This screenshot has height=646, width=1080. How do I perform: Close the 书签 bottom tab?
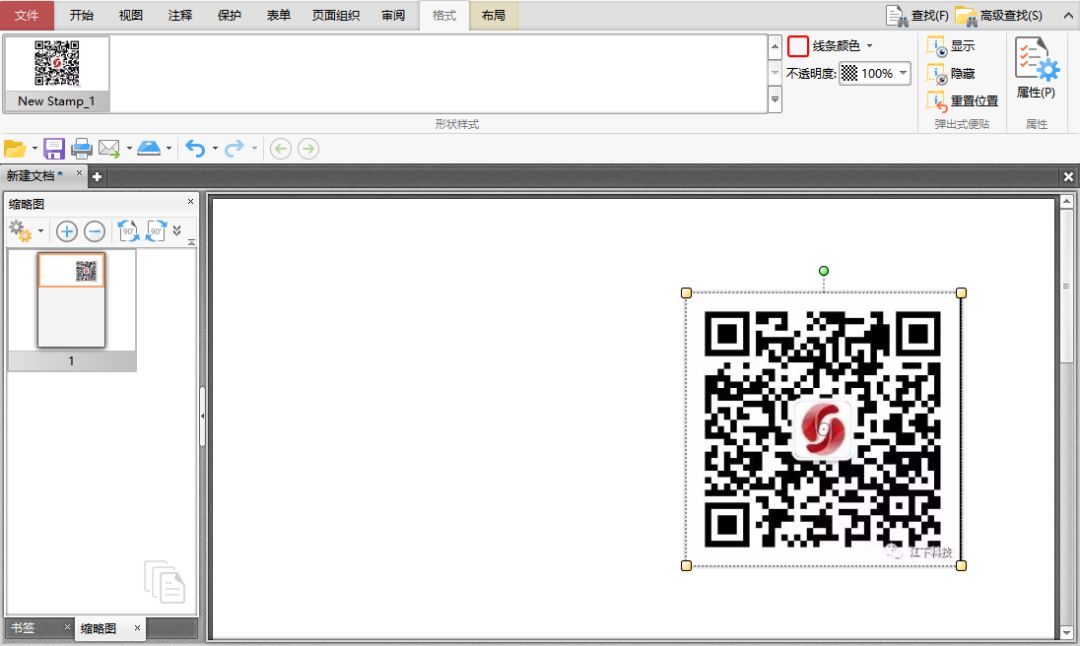[x=67, y=627]
